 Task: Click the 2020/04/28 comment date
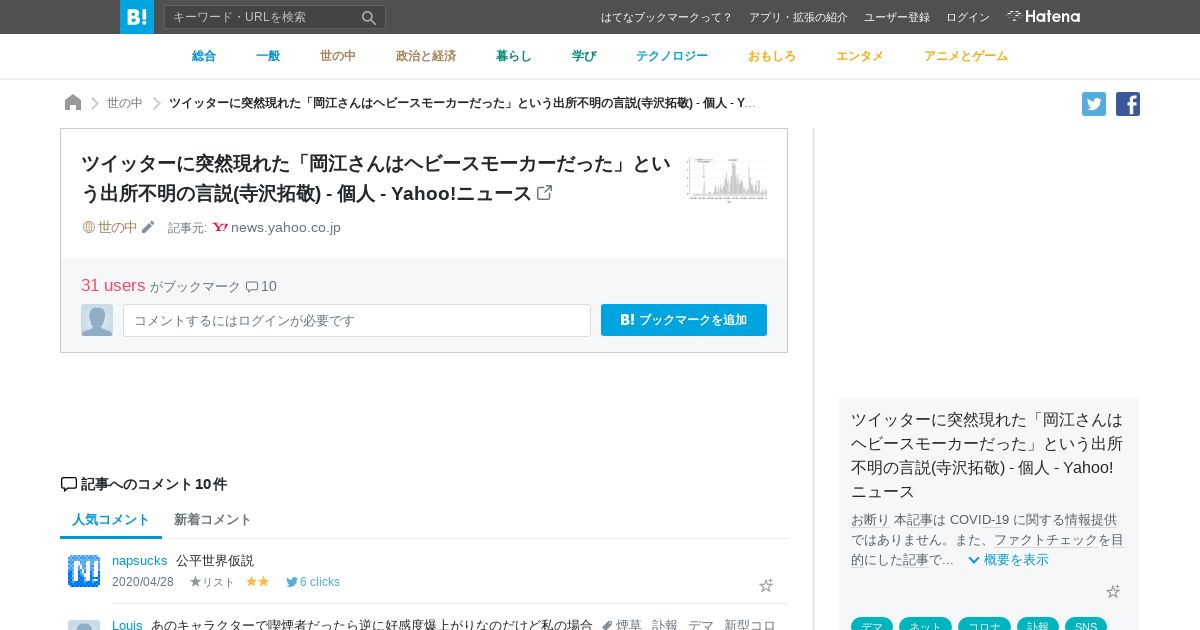143,582
